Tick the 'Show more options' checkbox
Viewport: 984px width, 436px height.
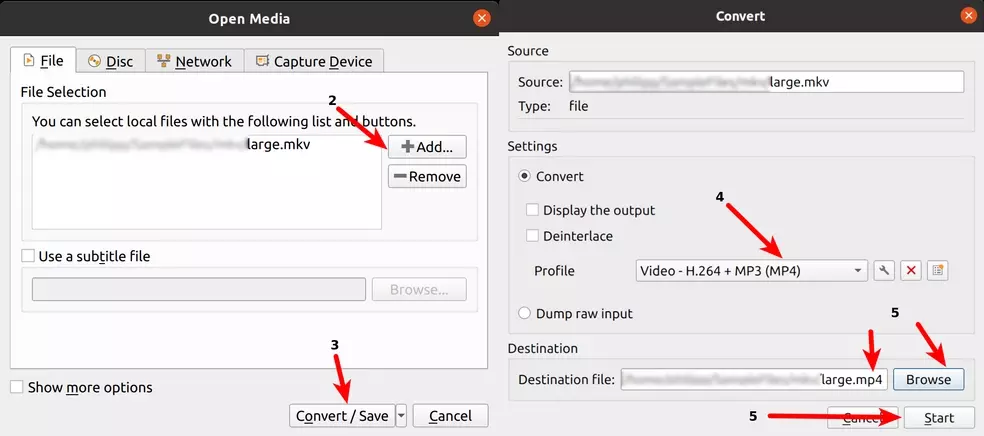pyautogui.click(x=17, y=387)
